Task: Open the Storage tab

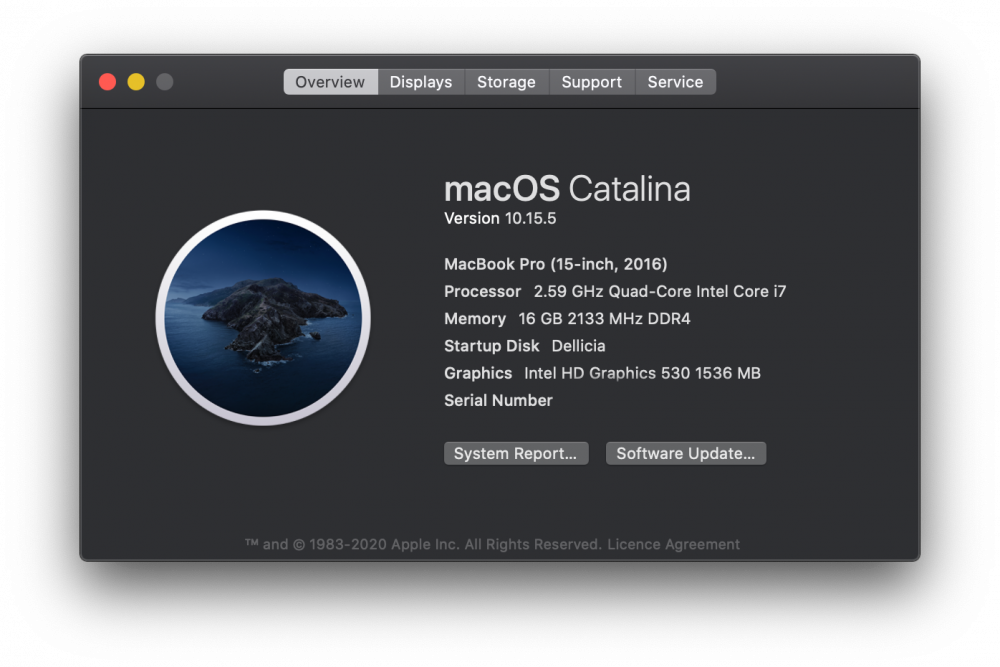Action: [x=506, y=82]
